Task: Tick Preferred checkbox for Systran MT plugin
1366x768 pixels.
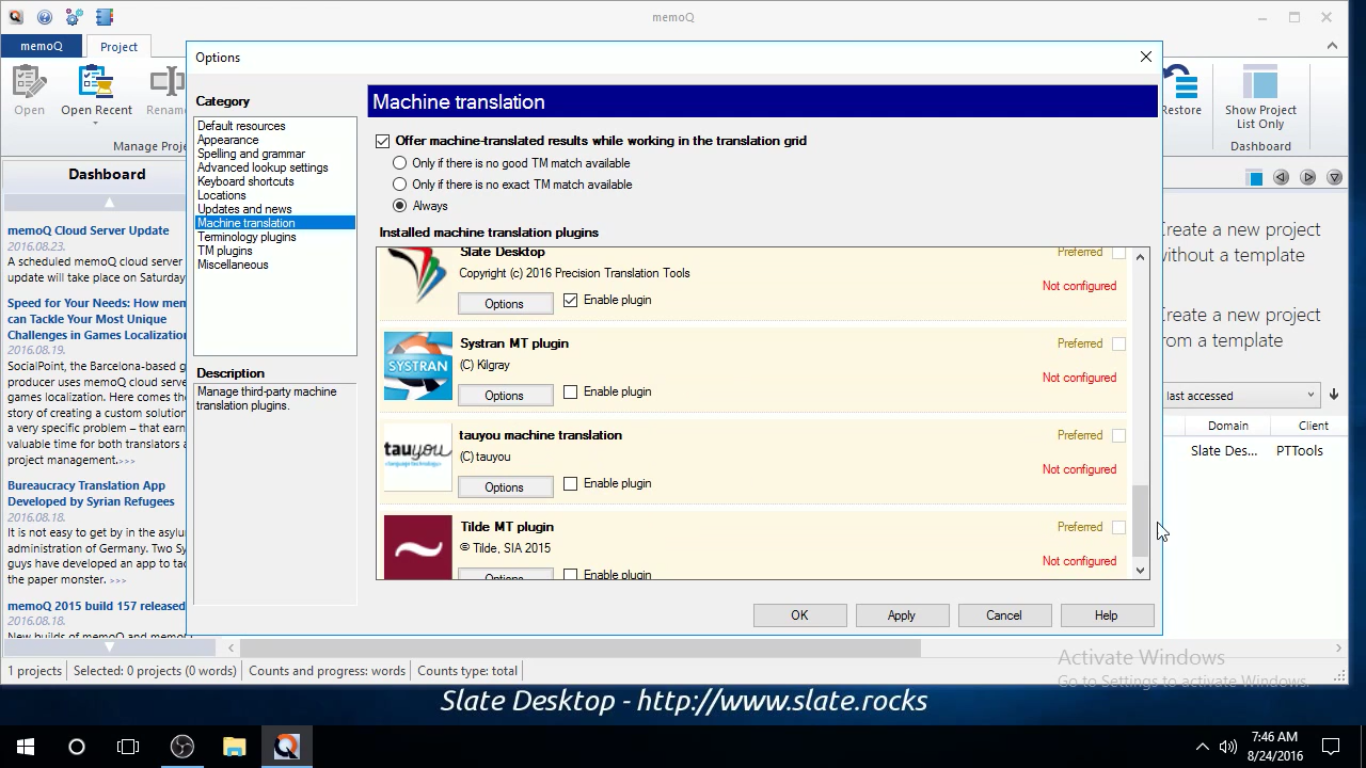Action: click(1118, 344)
